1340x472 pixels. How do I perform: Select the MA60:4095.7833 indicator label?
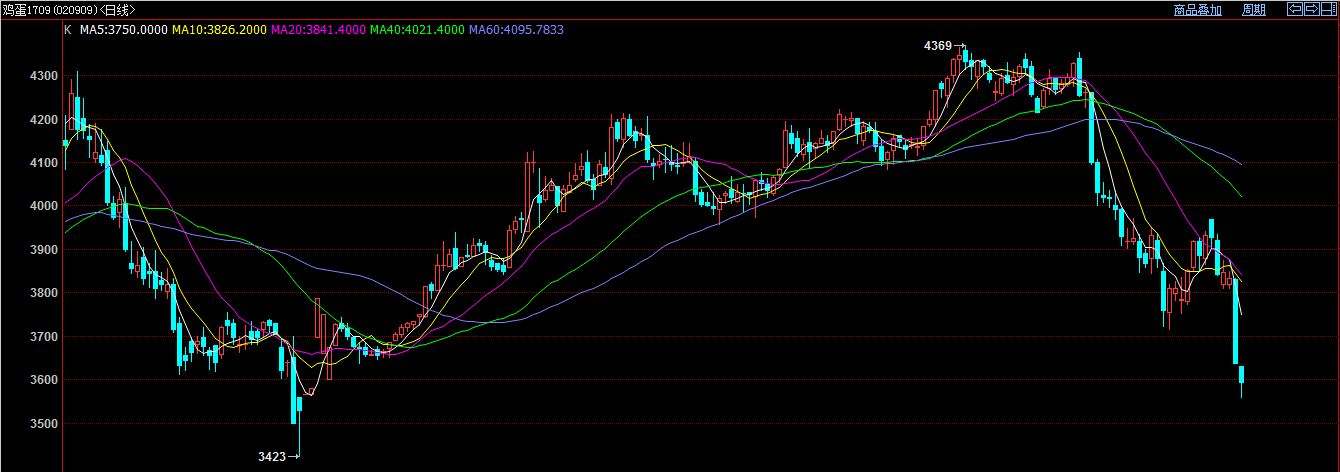click(x=517, y=30)
